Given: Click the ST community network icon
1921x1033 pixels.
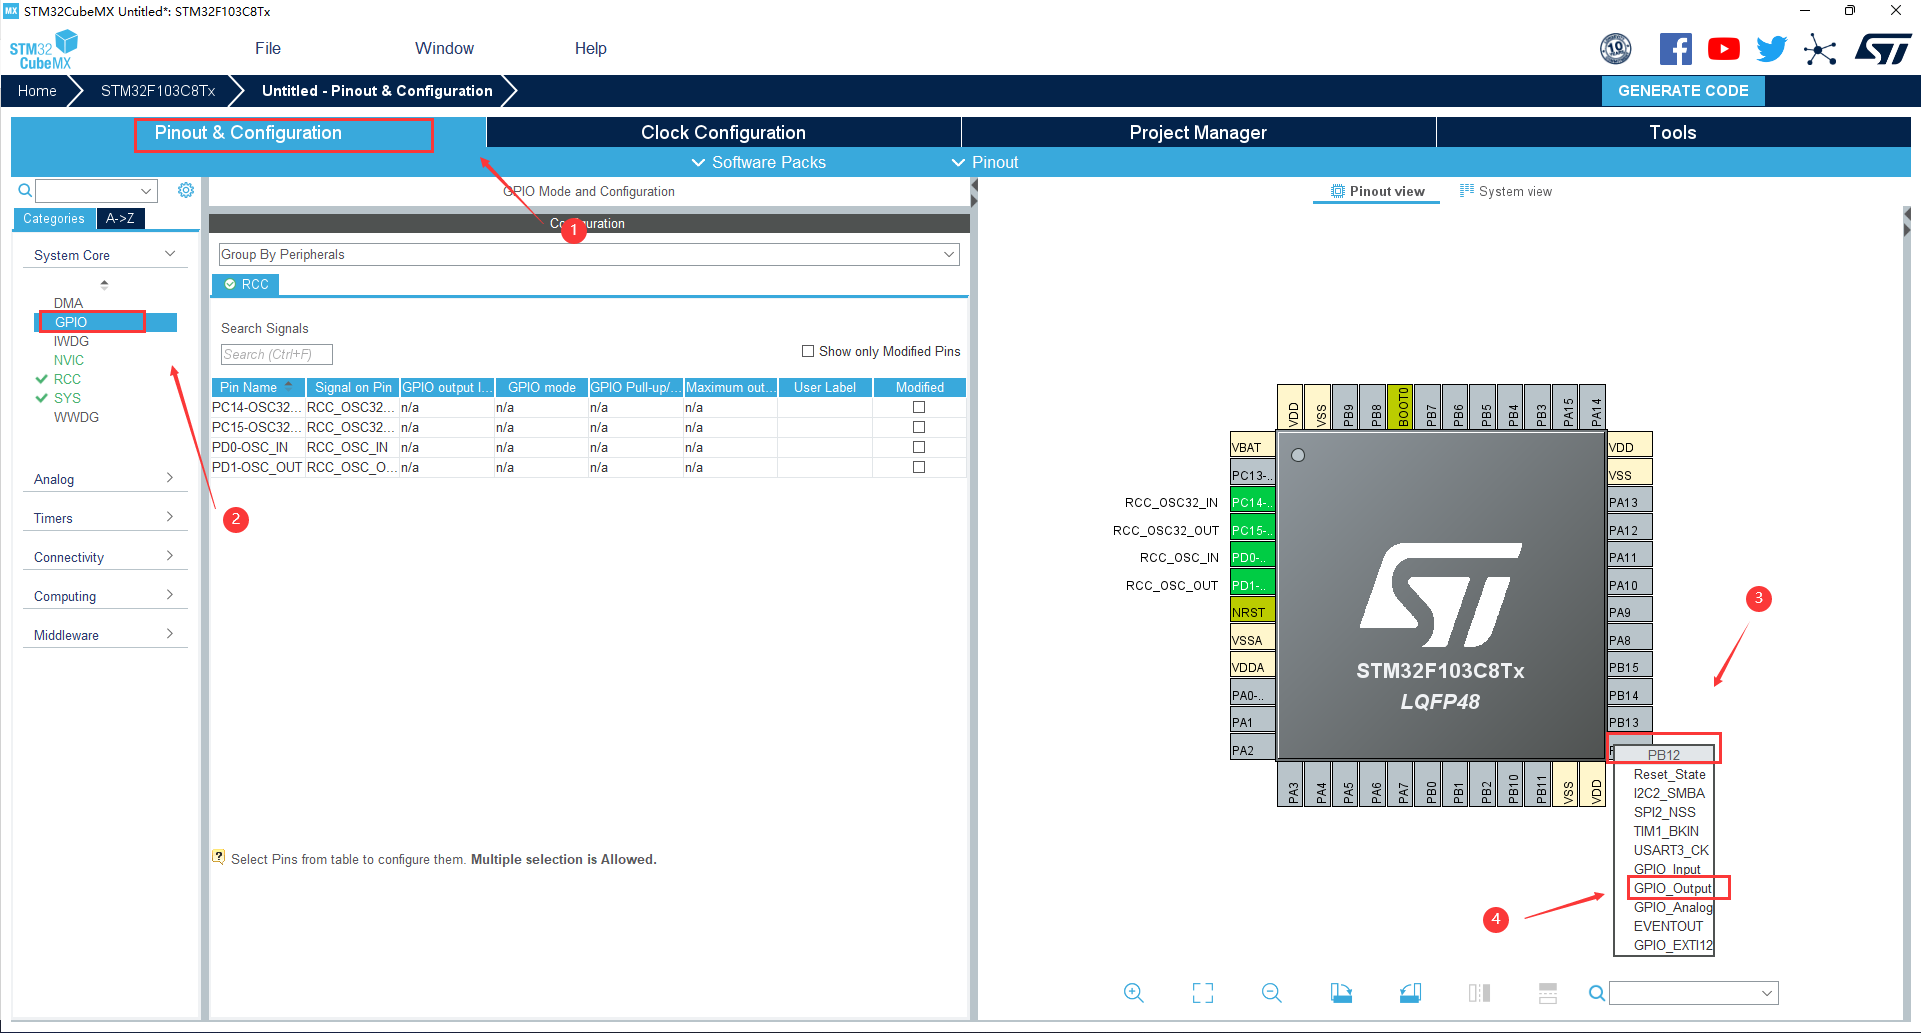Looking at the screenshot, I should click(x=1820, y=49).
